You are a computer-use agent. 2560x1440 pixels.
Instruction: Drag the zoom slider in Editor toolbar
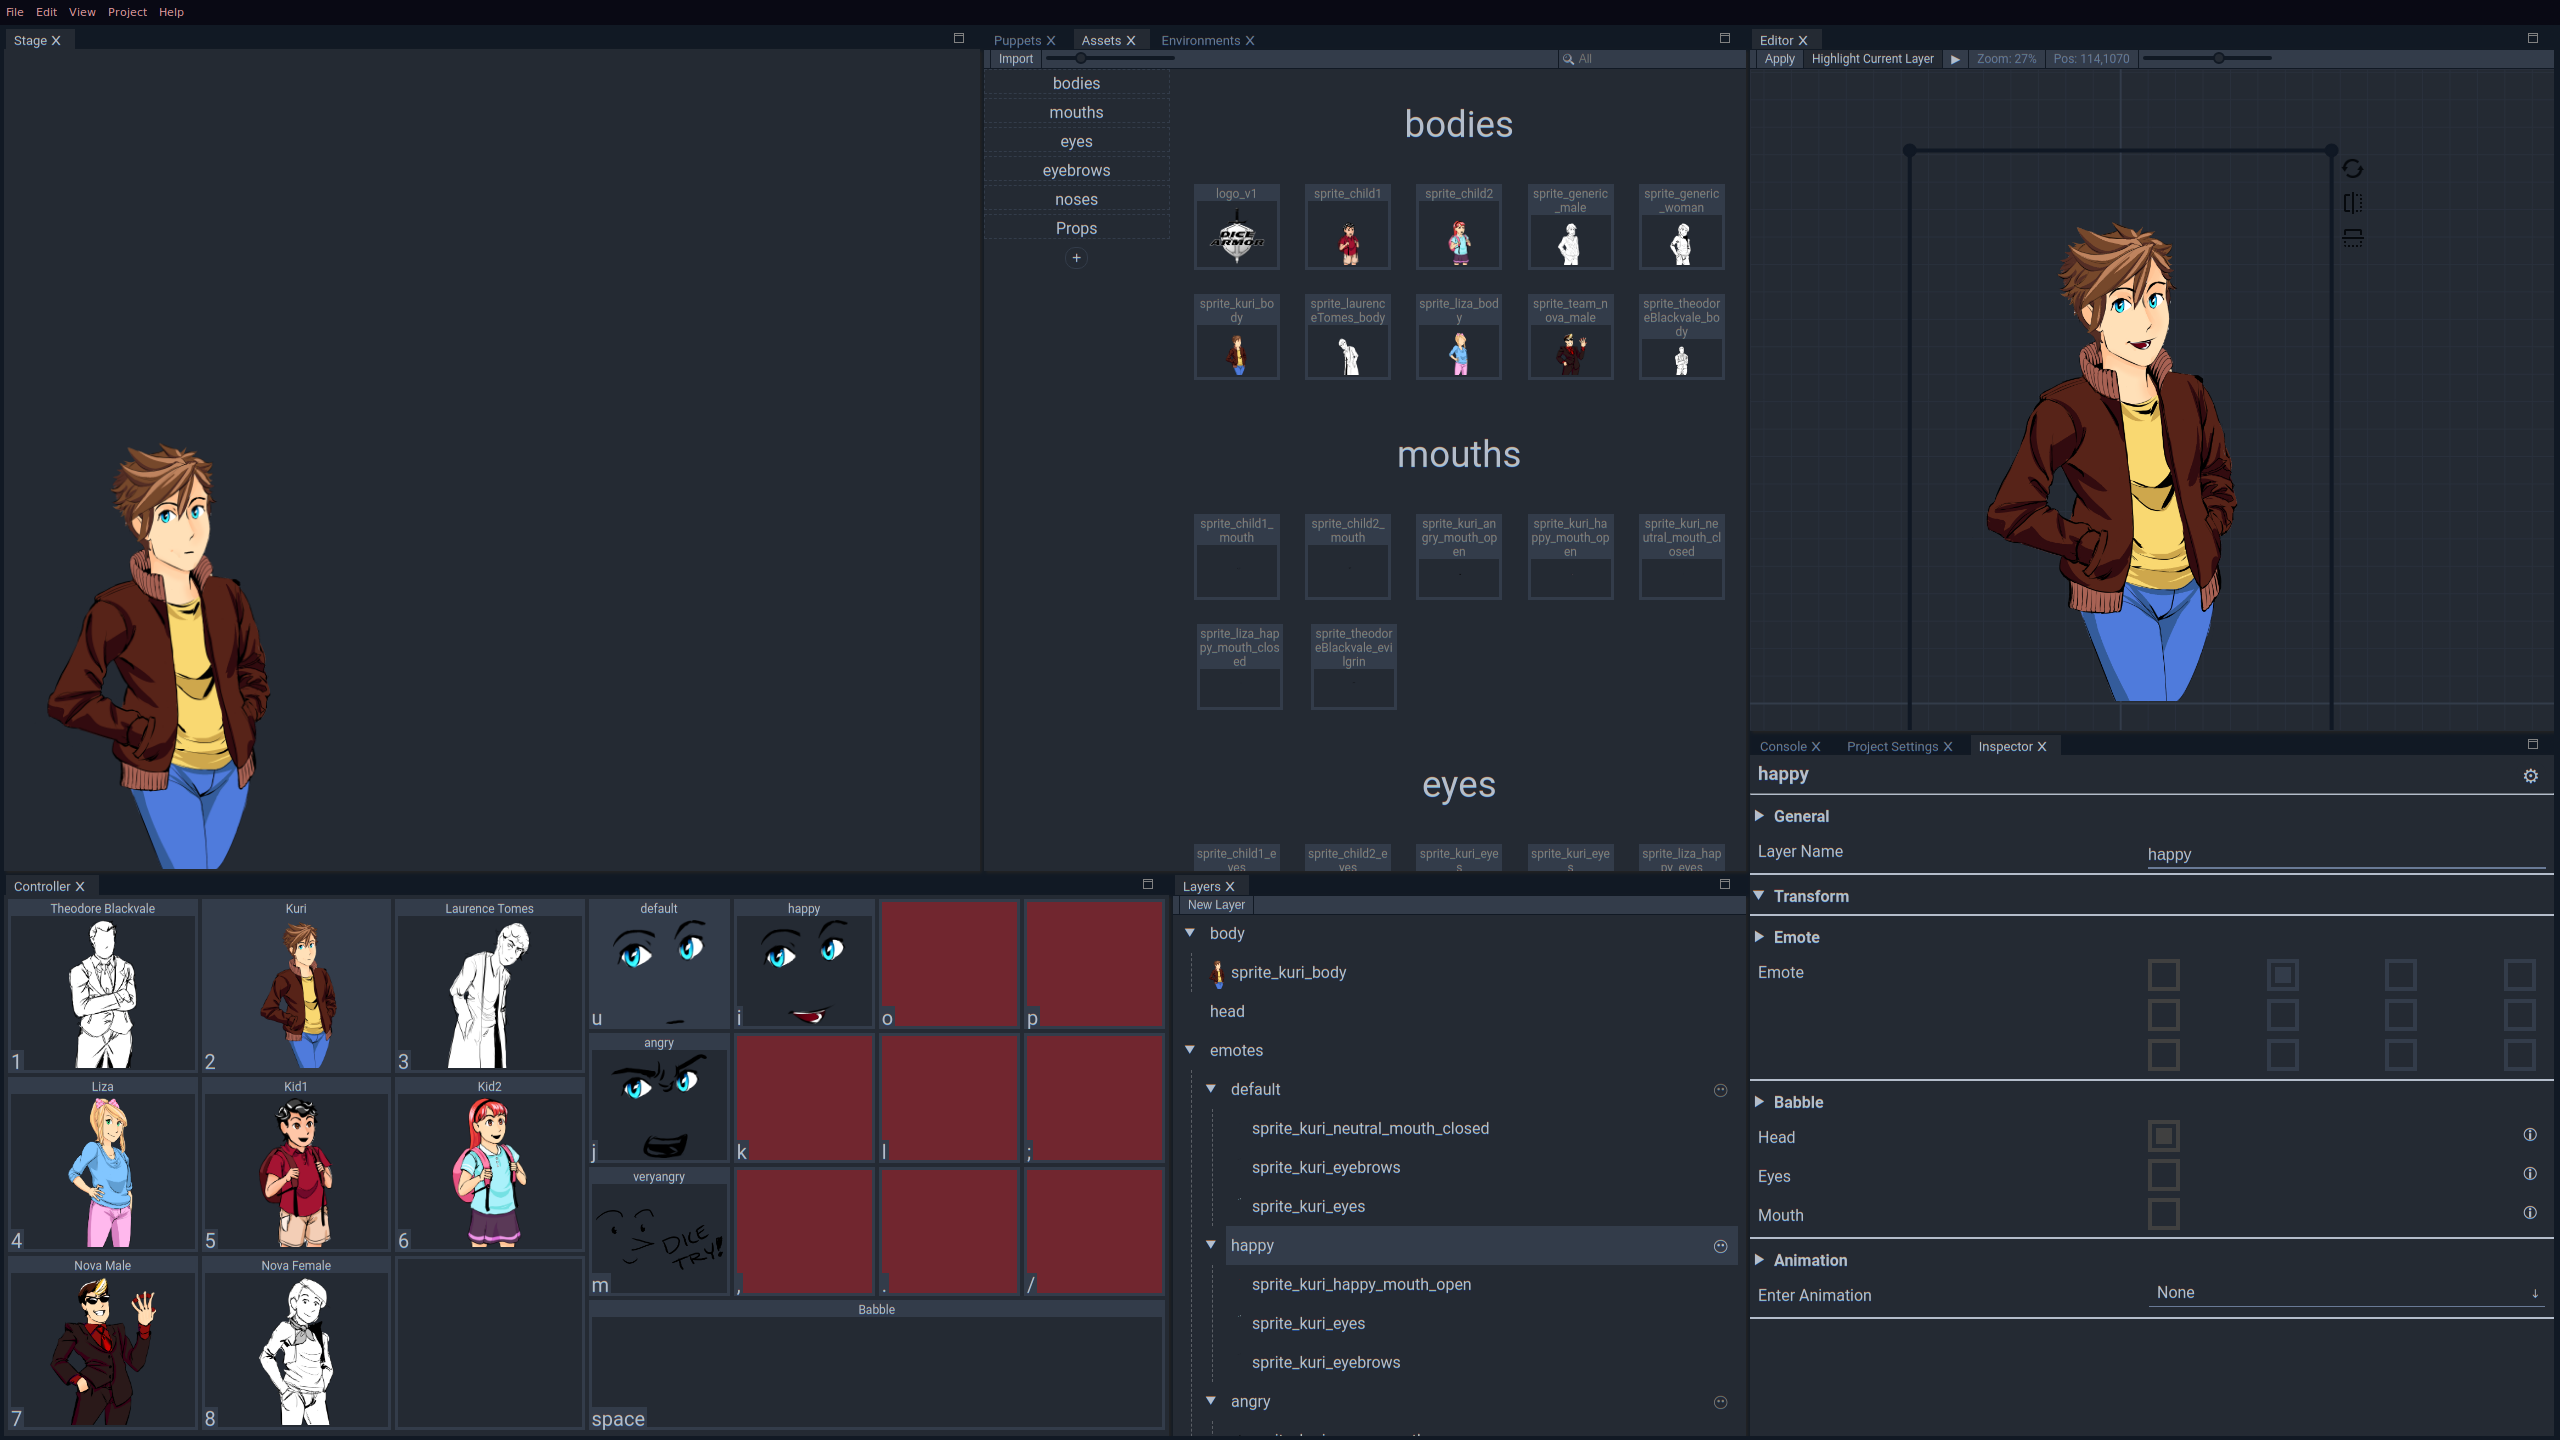(x=2217, y=58)
